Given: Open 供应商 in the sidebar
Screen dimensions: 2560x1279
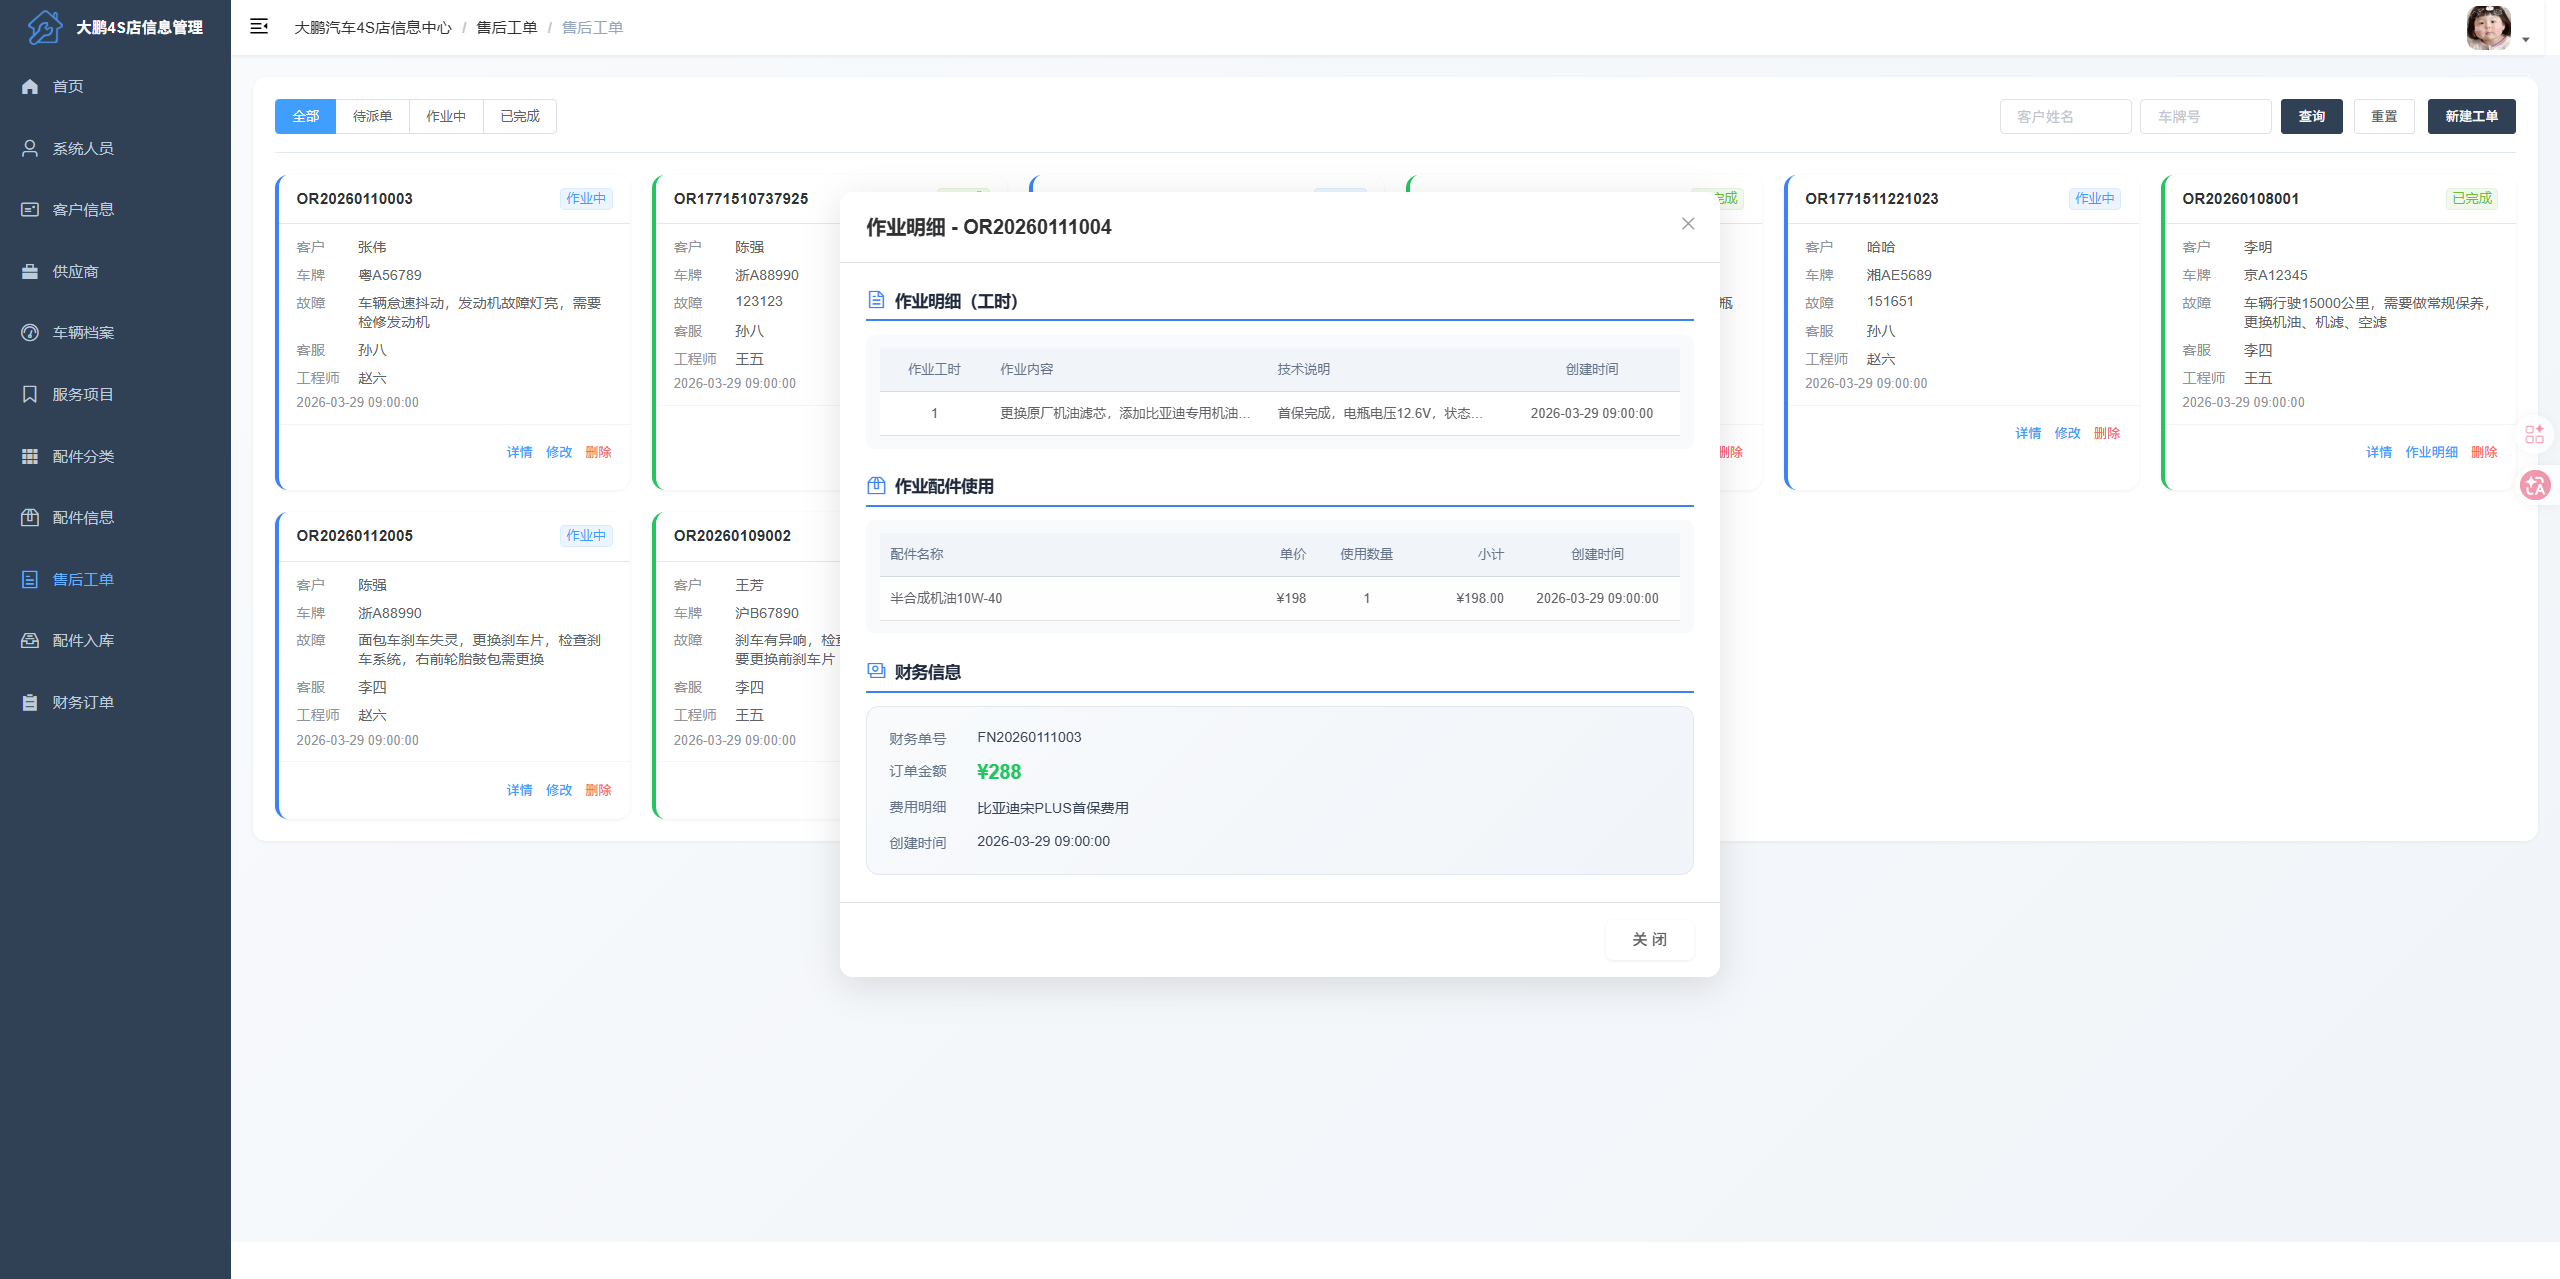Looking at the screenshot, I should (115, 271).
